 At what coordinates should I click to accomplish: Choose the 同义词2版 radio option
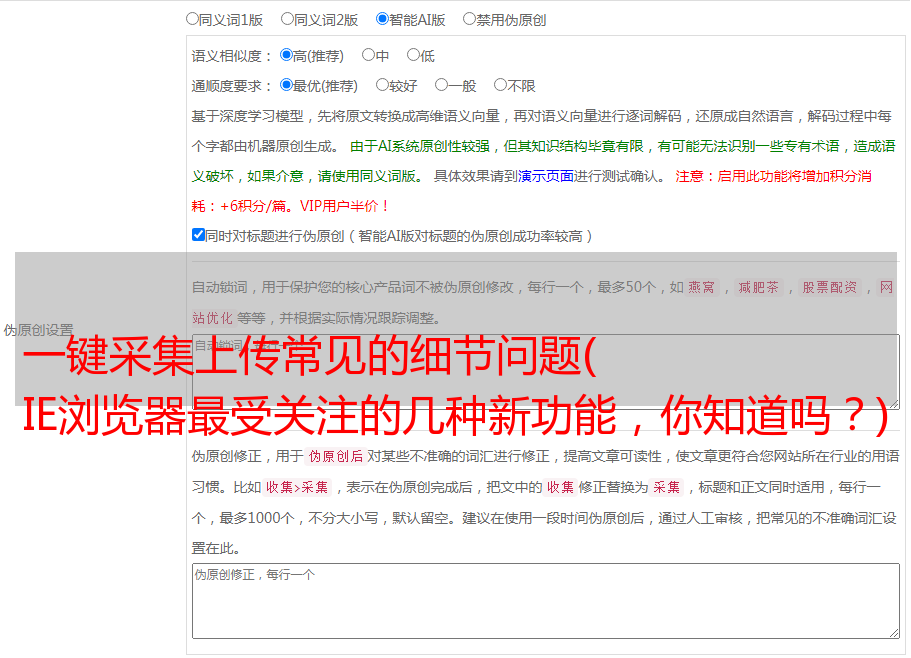tap(287, 19)
